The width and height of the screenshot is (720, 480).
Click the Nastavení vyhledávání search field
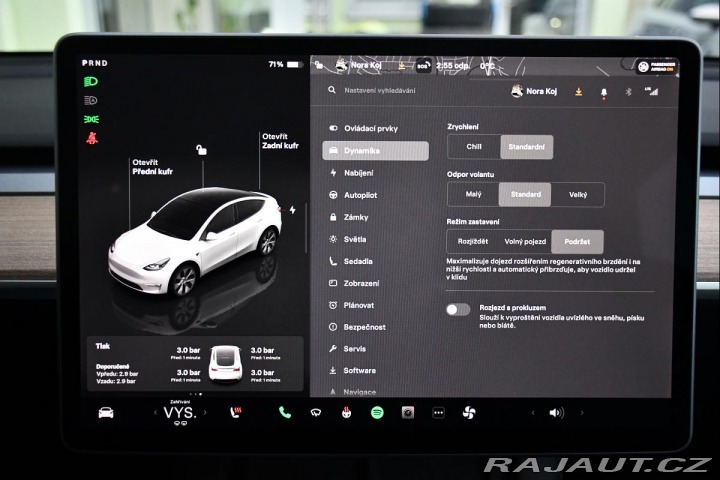(x=380, y=90)
